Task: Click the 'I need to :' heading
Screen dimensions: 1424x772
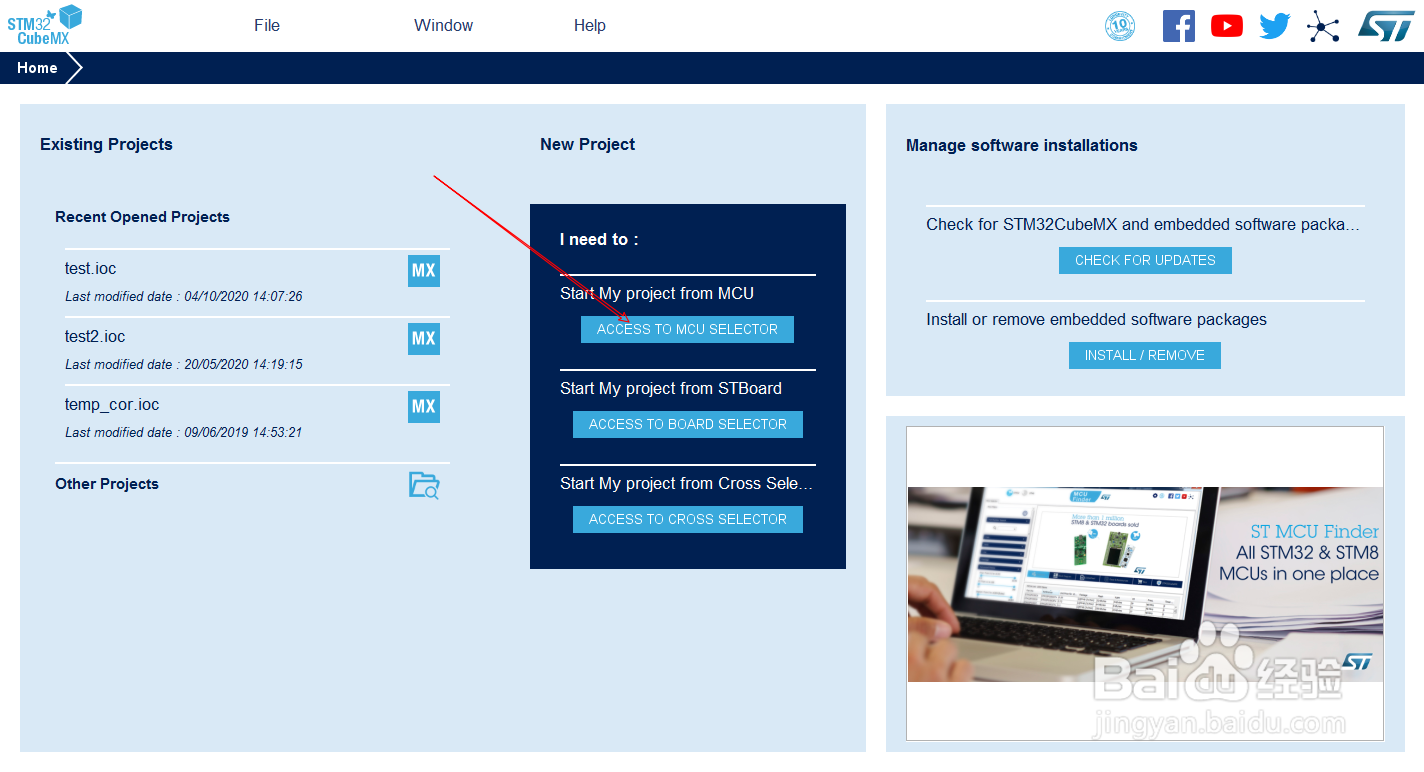Action: coord(599,240)
